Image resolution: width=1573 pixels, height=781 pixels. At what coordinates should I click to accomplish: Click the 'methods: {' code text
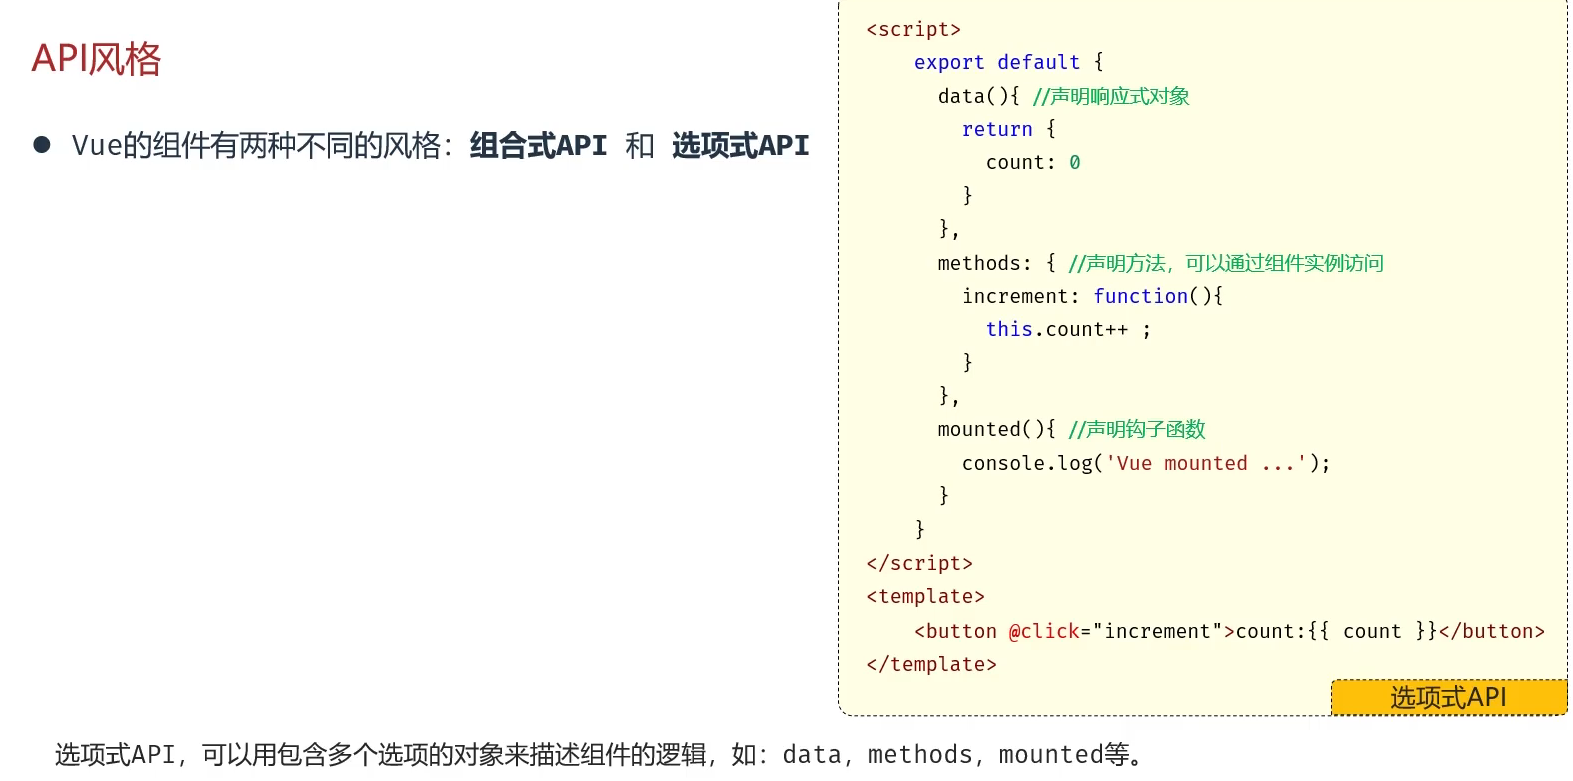pos(996,263)
